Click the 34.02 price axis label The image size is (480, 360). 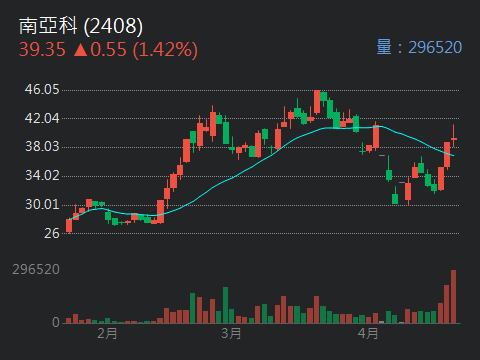42,175
